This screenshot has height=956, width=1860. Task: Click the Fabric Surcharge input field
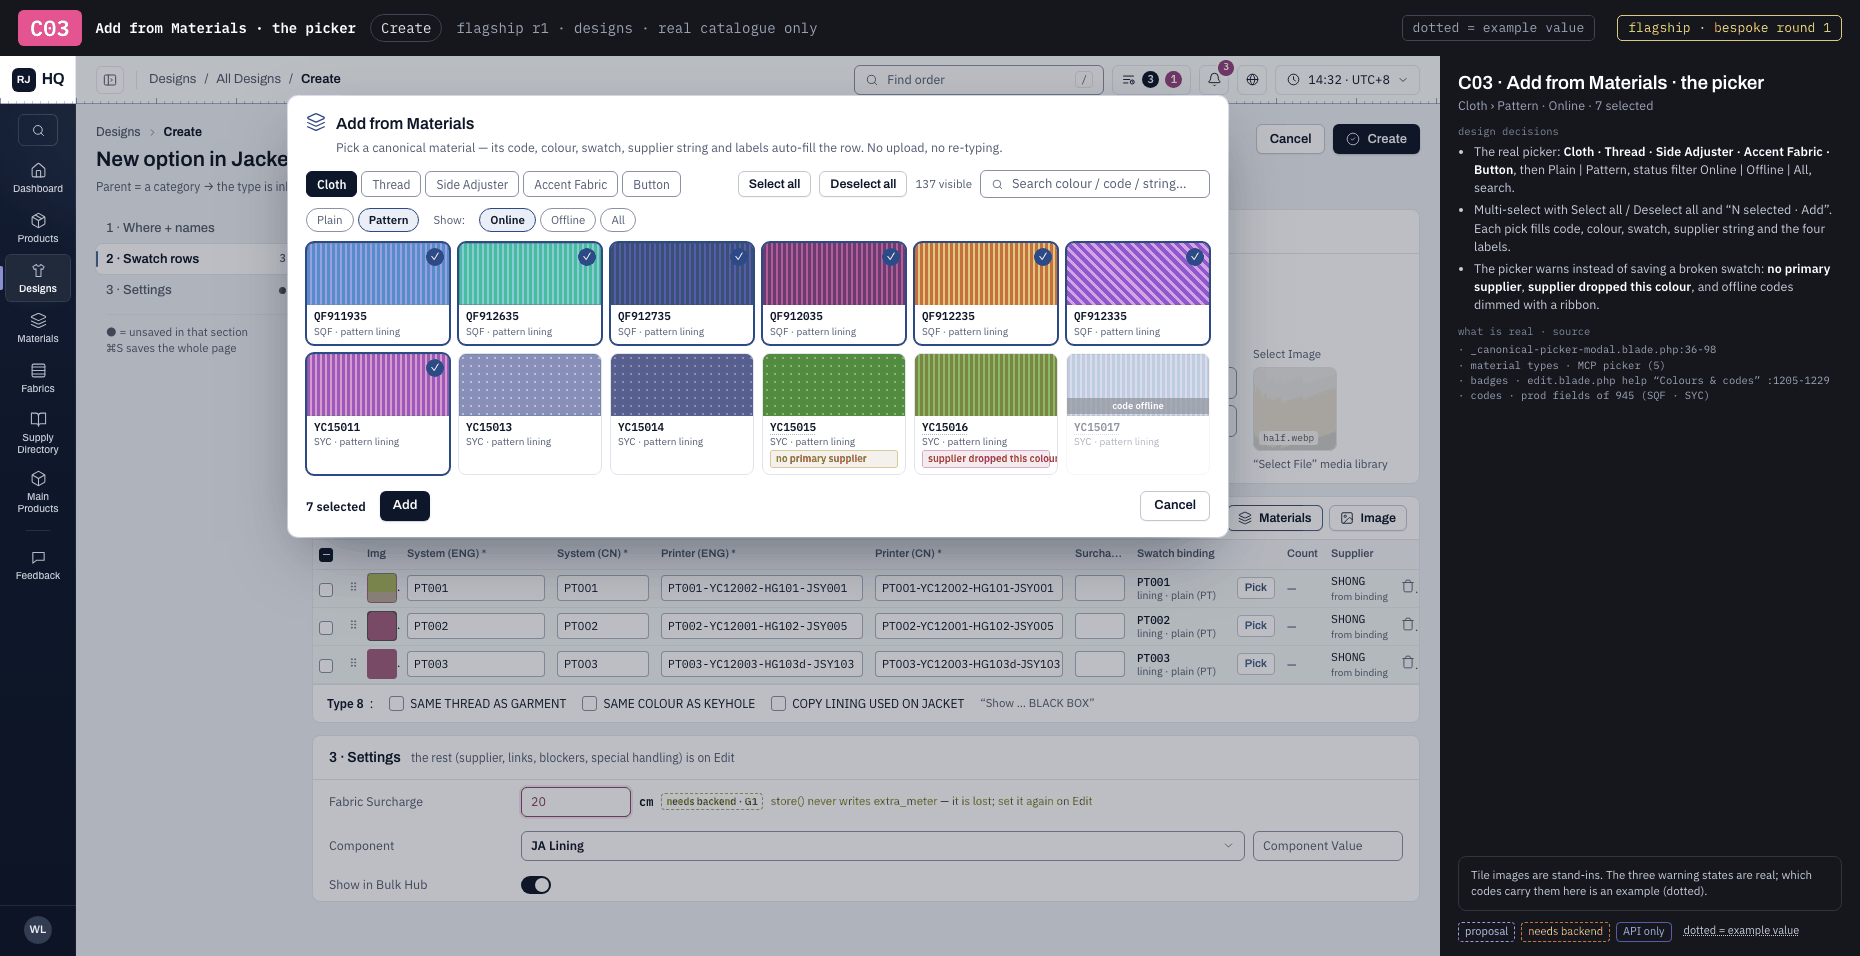(x=576, y=802)
